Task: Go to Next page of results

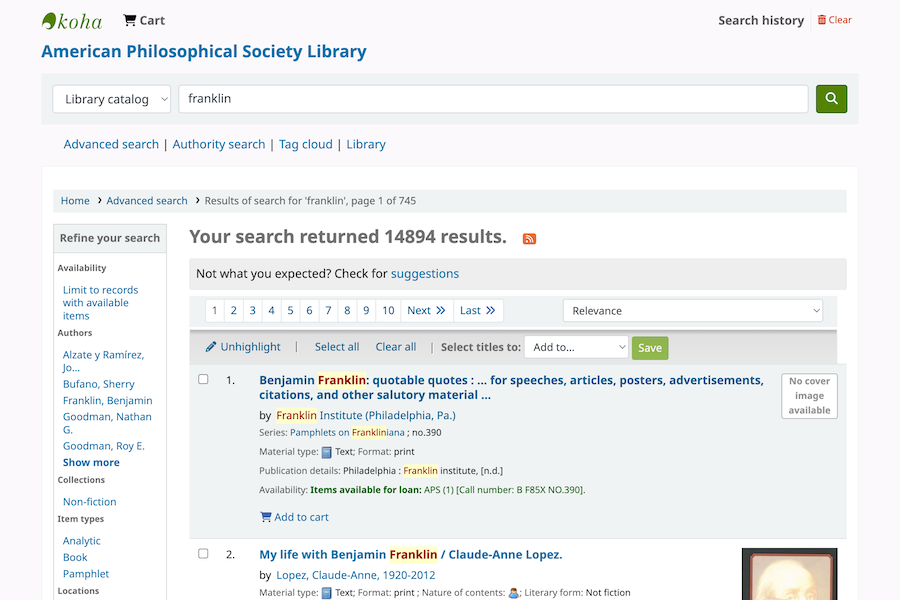Action: [x=426, y=311]
